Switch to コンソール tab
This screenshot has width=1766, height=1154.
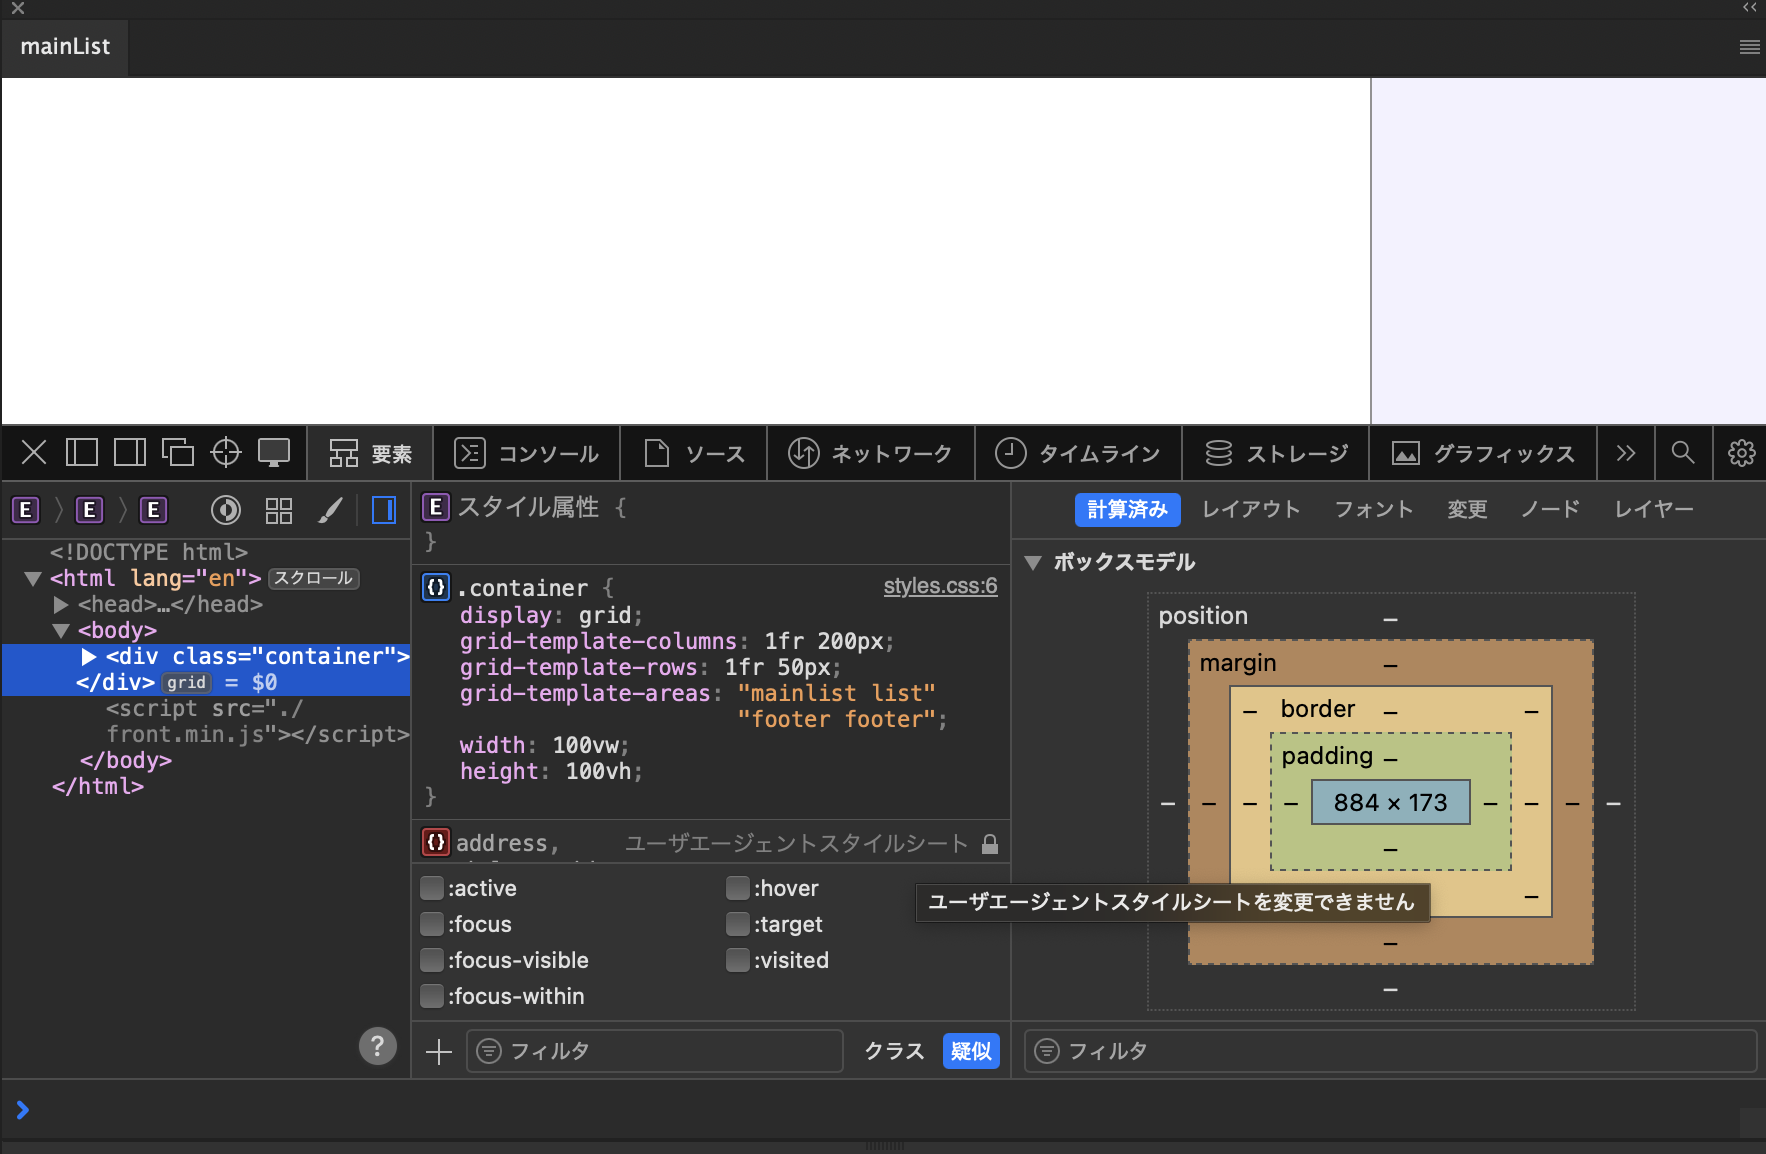pos(527,453)
